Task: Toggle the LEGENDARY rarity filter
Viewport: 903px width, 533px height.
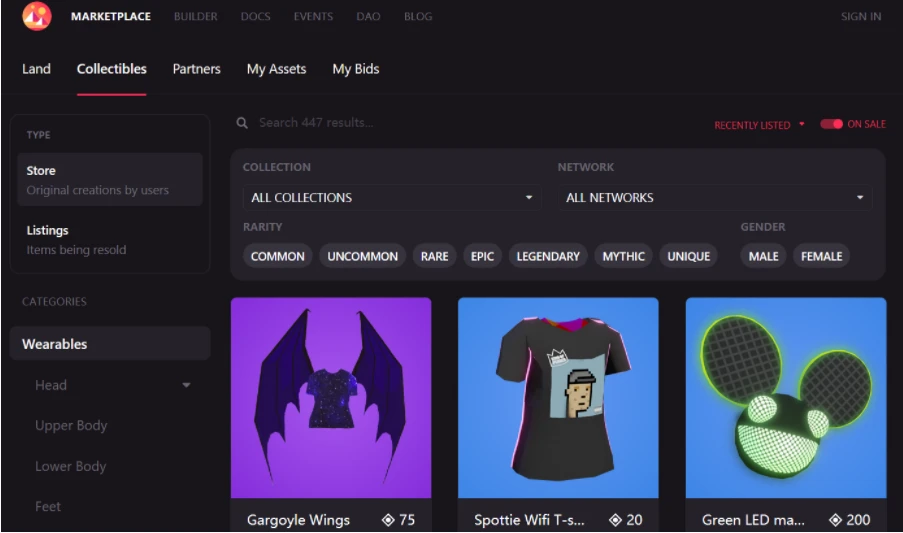Action: pos(548,256)
